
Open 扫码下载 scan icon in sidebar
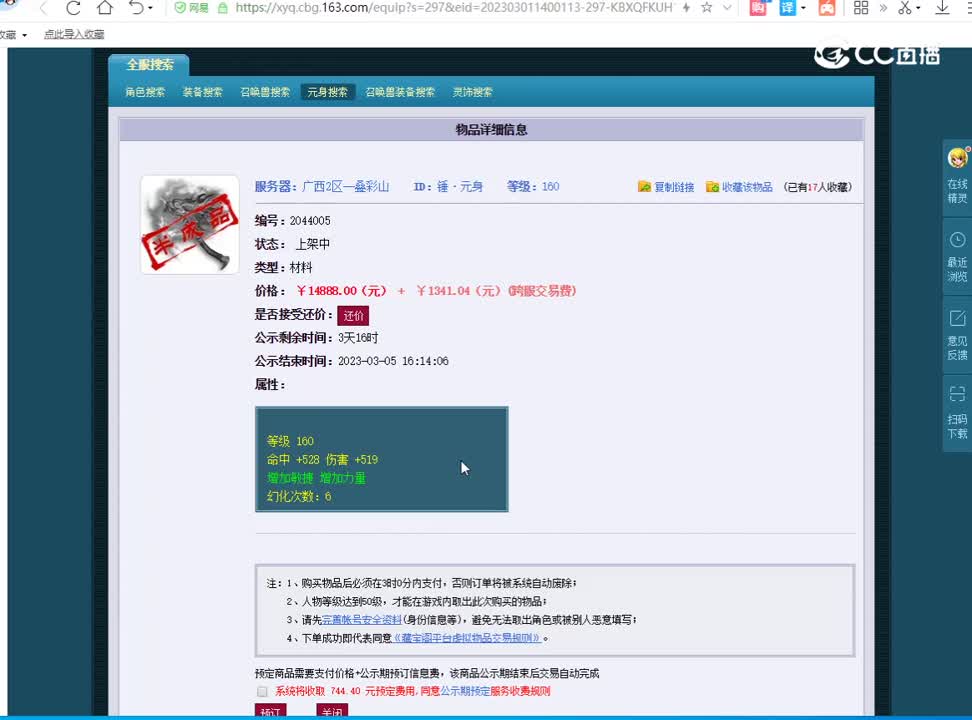coord(957,394)
